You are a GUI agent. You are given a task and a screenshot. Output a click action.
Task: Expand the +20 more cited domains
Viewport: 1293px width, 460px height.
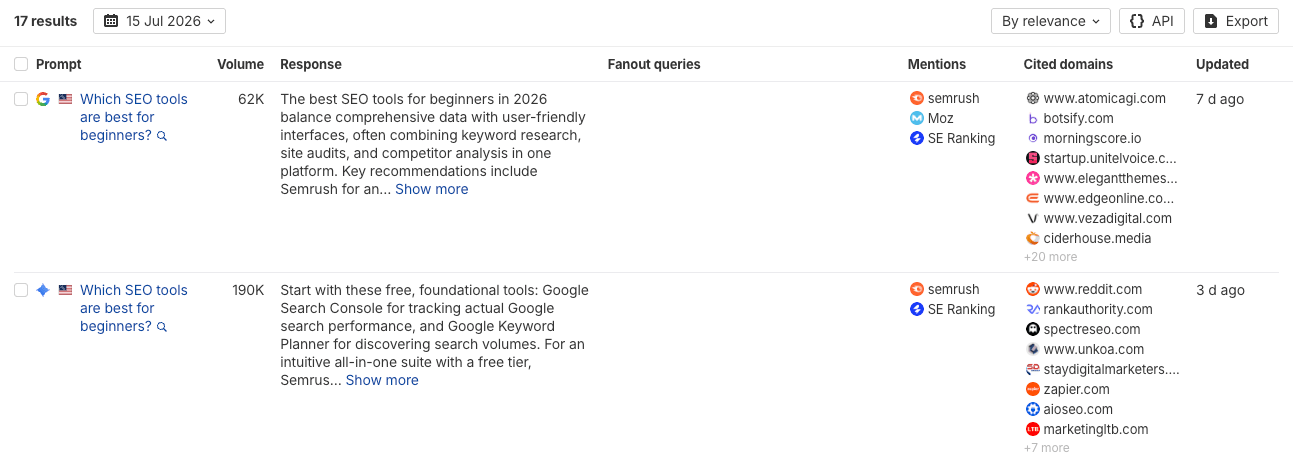(1050, 257)
